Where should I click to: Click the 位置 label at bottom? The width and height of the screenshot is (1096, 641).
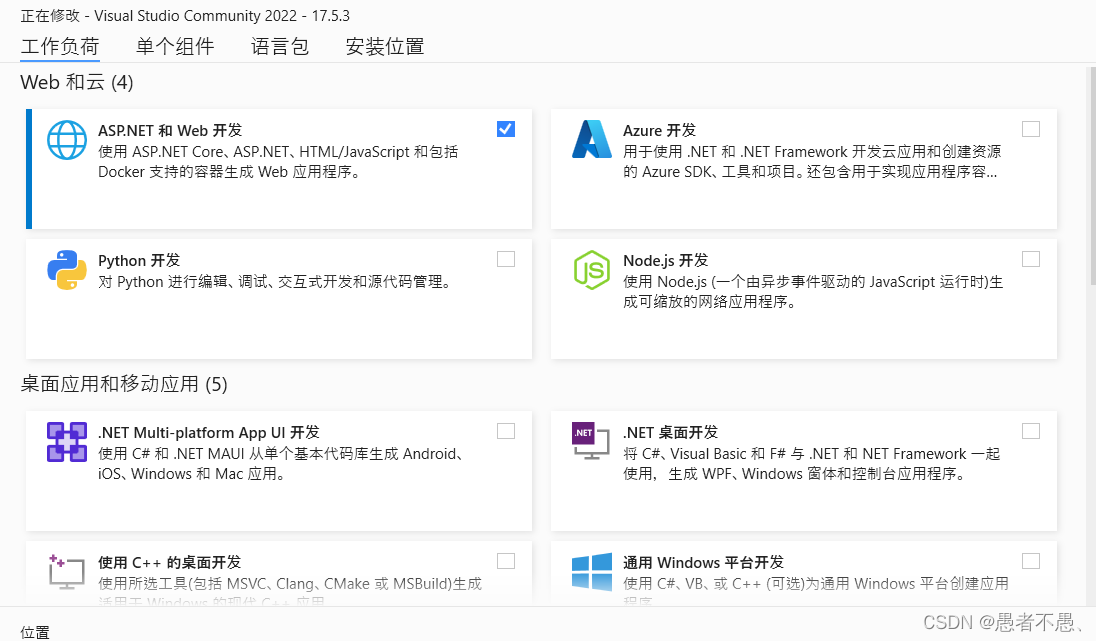35,633
